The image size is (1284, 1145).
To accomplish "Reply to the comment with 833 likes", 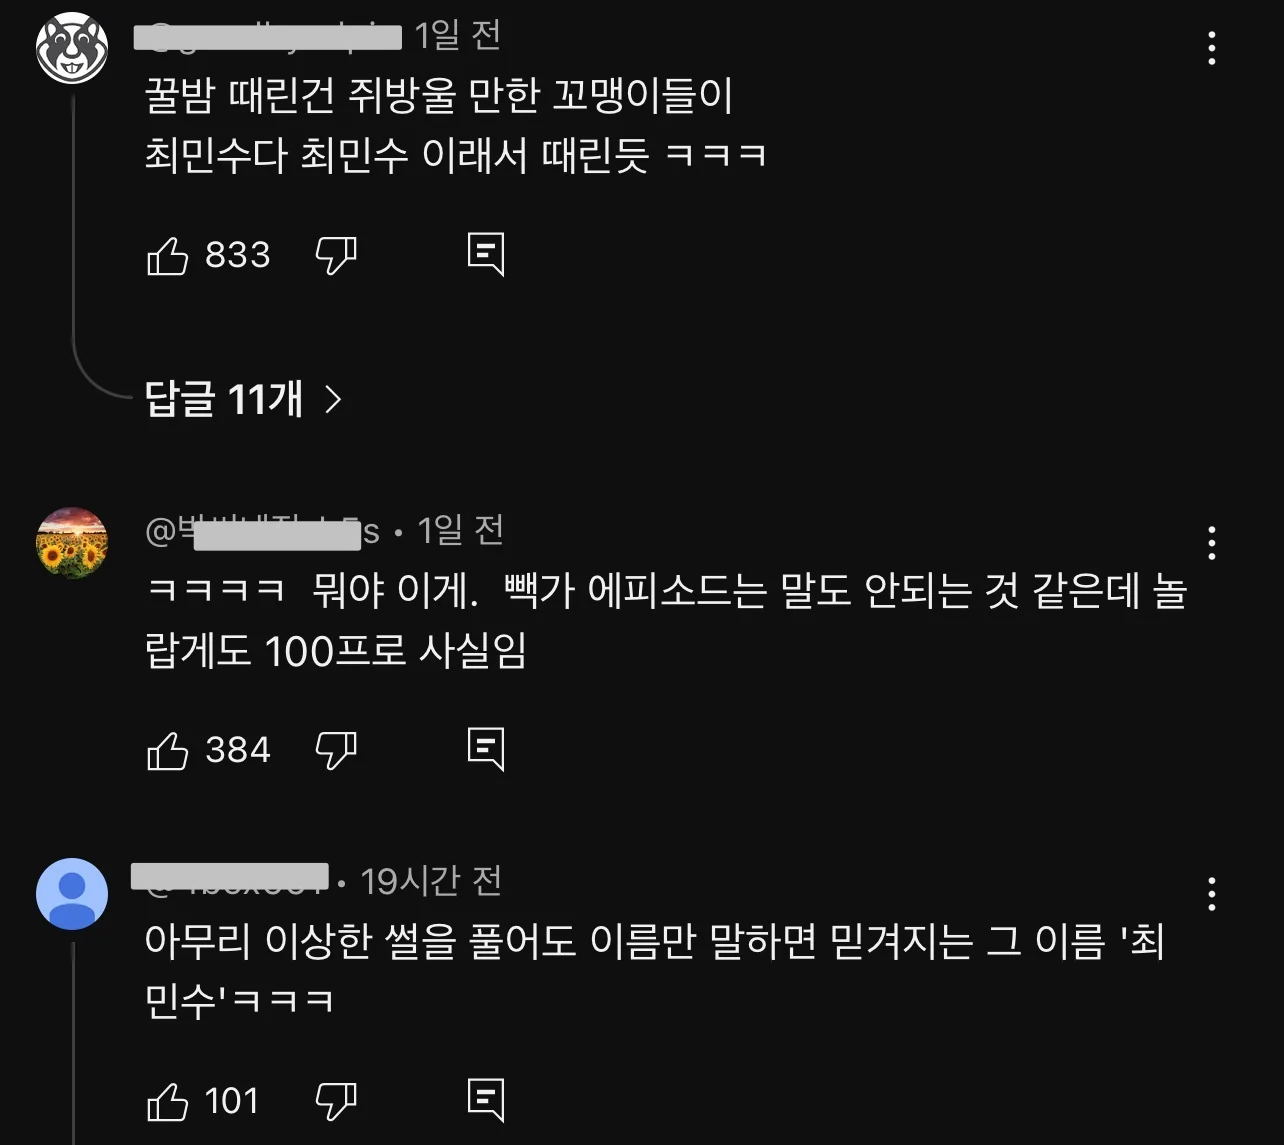I will click(486, 256).
